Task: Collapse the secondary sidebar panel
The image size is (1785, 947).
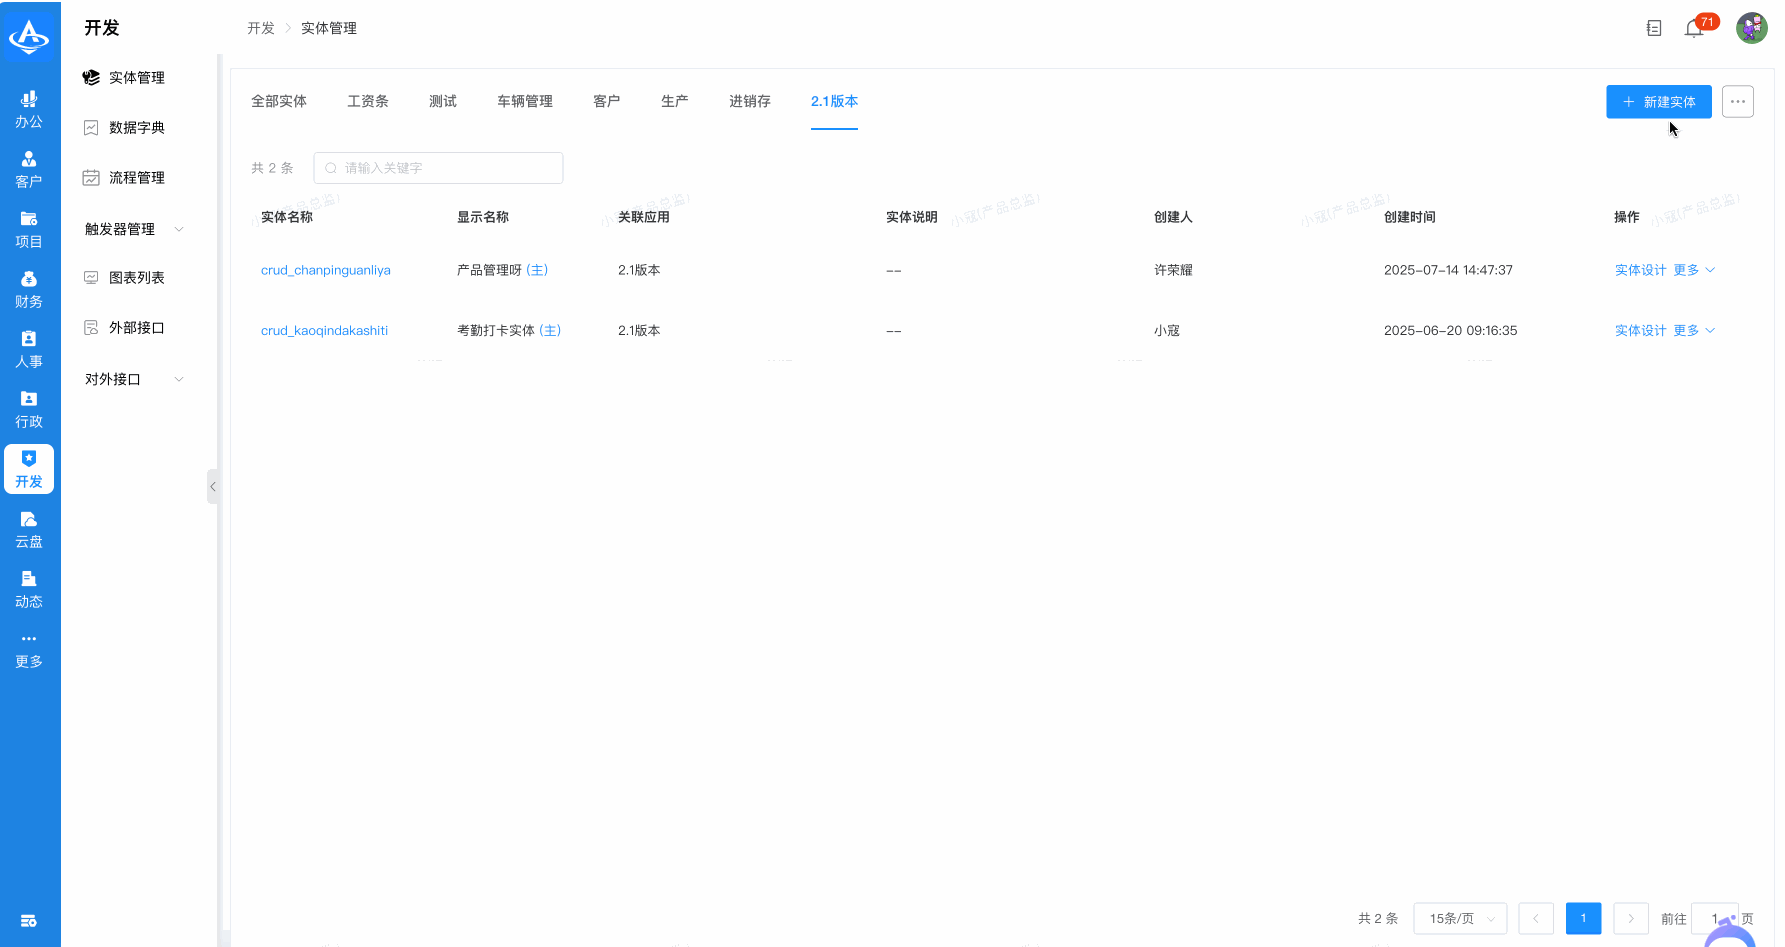Action: click(x=212, y=487)
